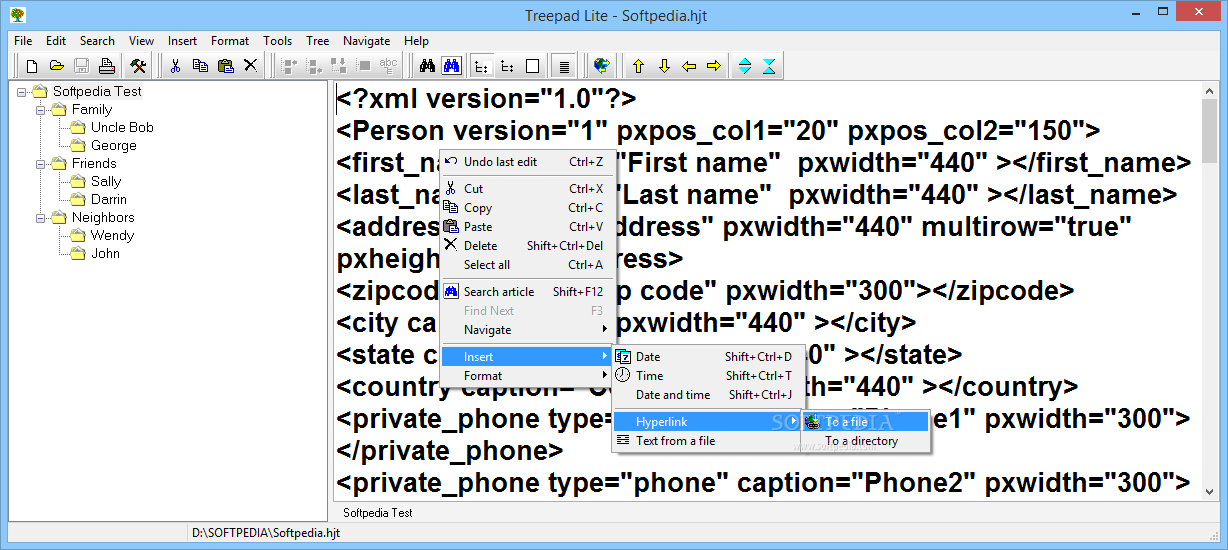Open the Tree menu

[x=318, y=41]
